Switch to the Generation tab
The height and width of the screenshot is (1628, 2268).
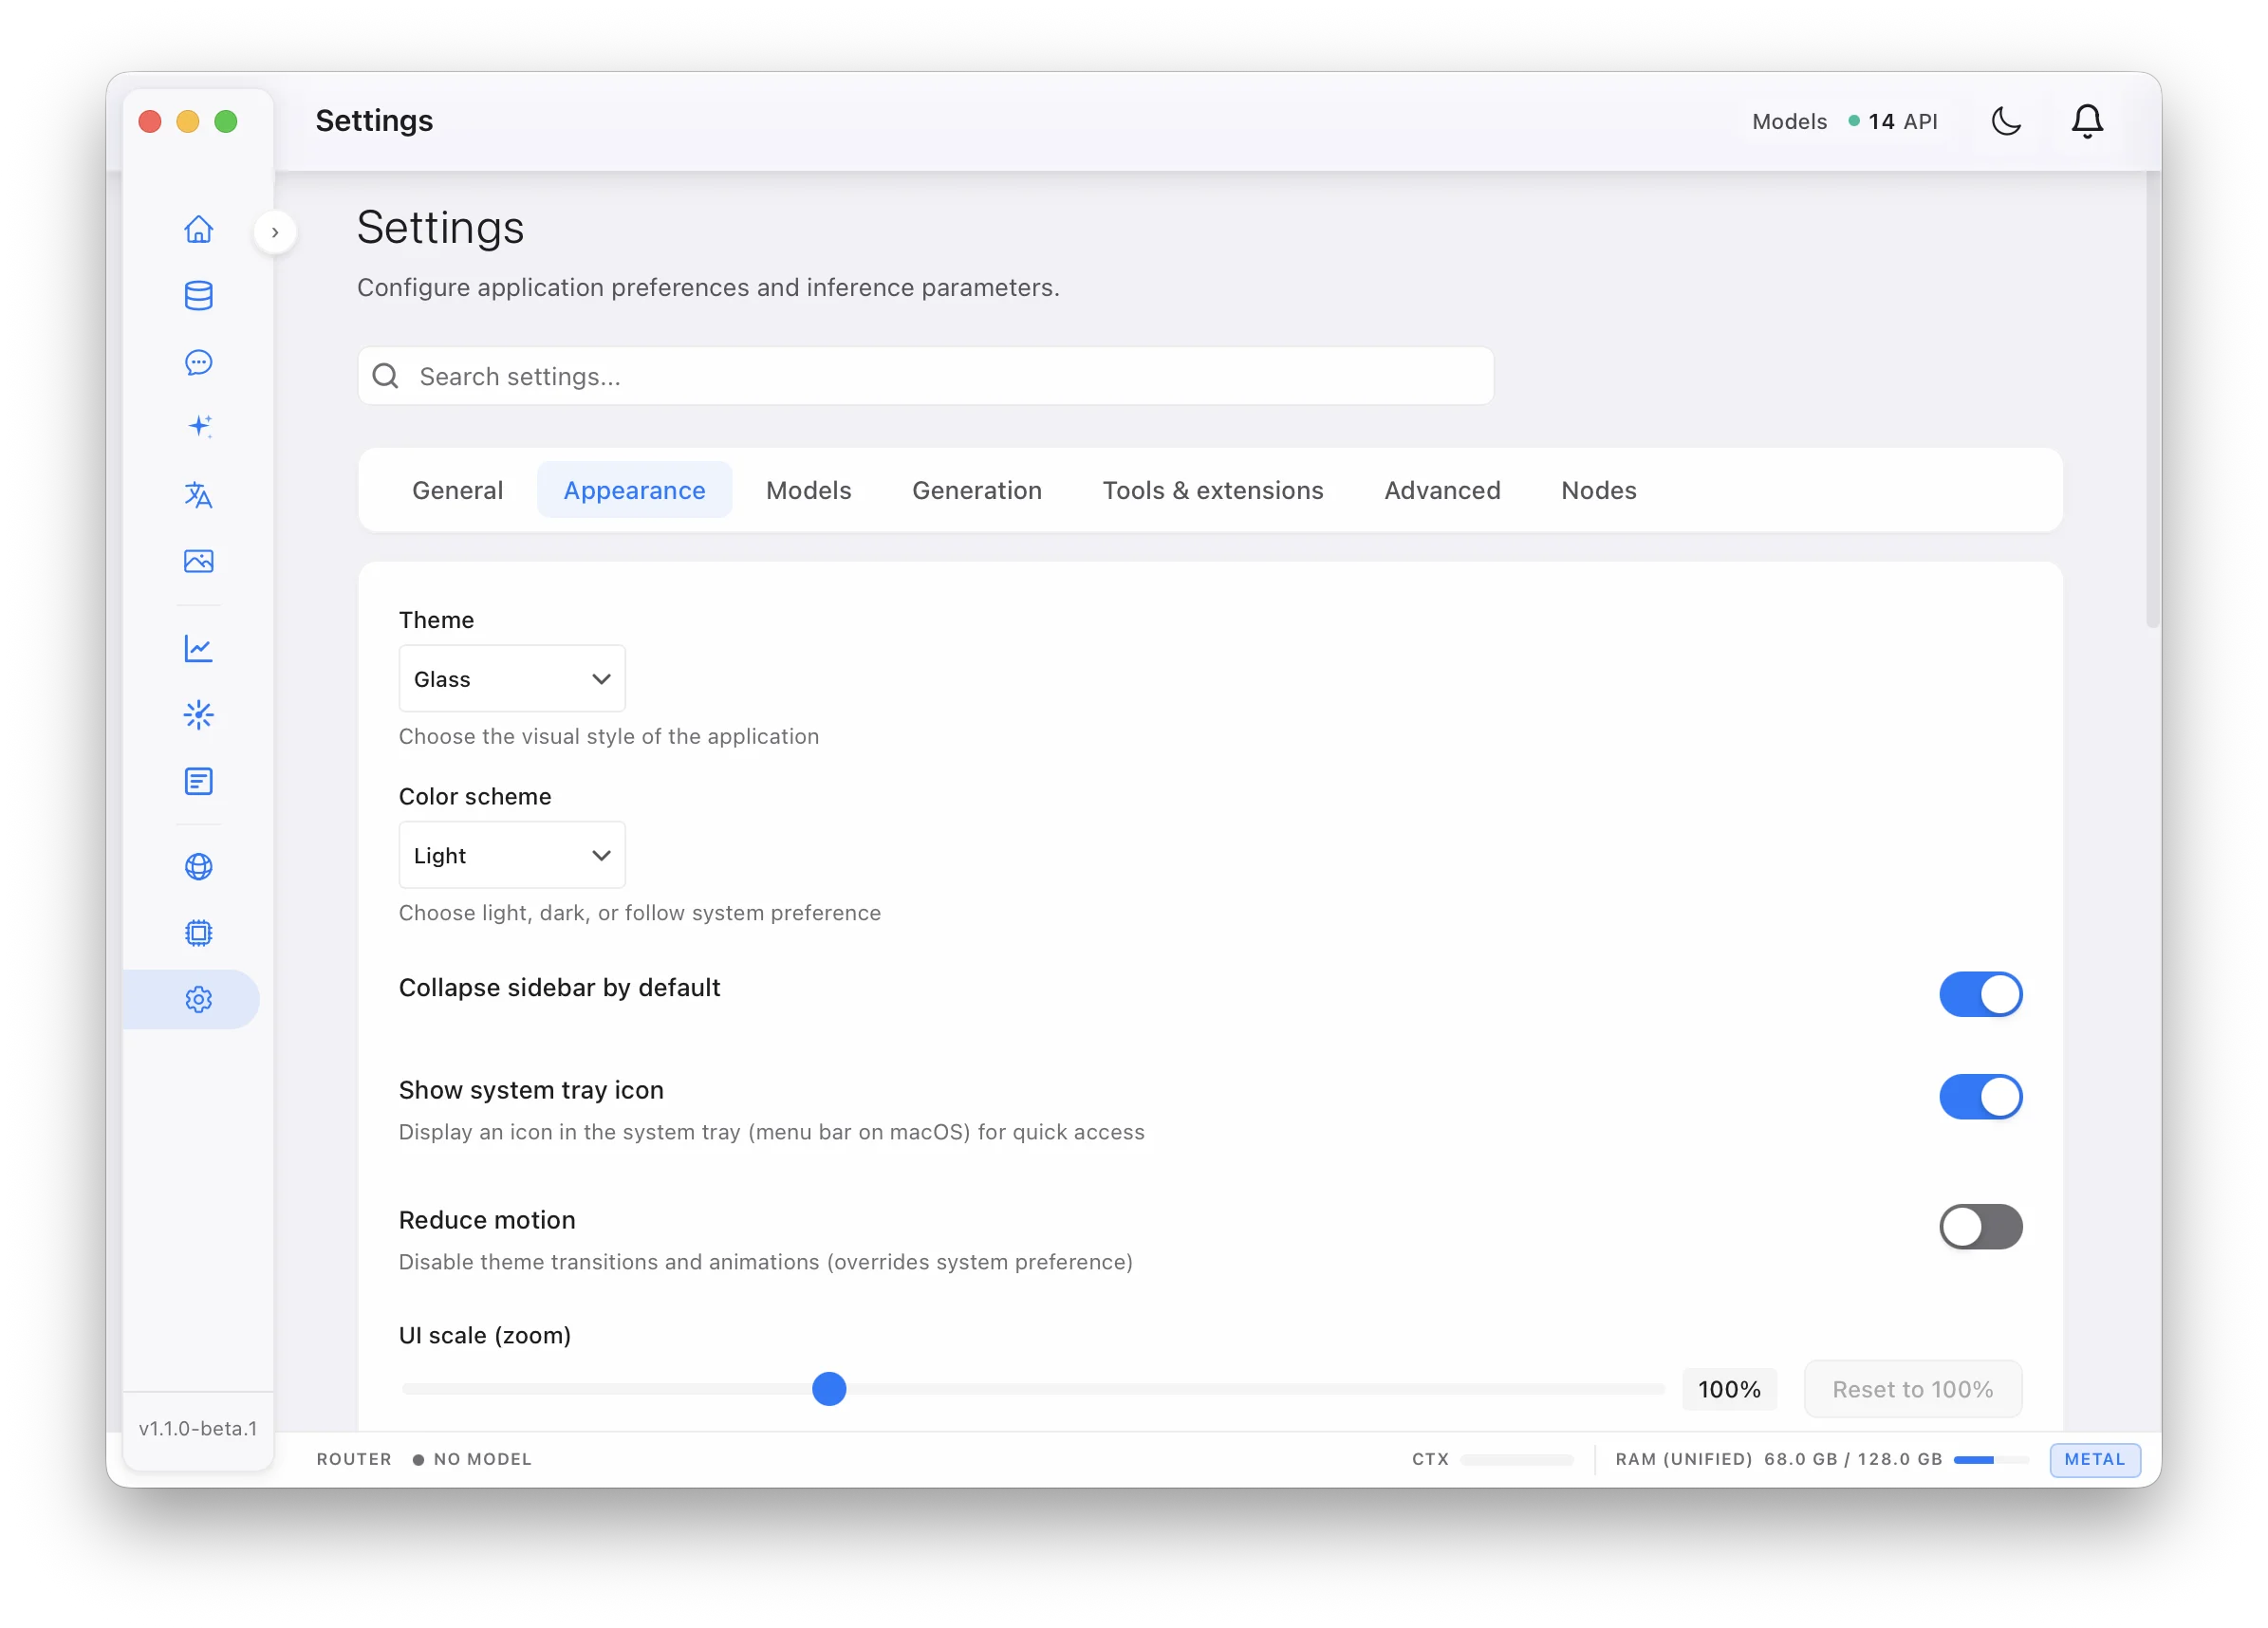click(977, 490)
